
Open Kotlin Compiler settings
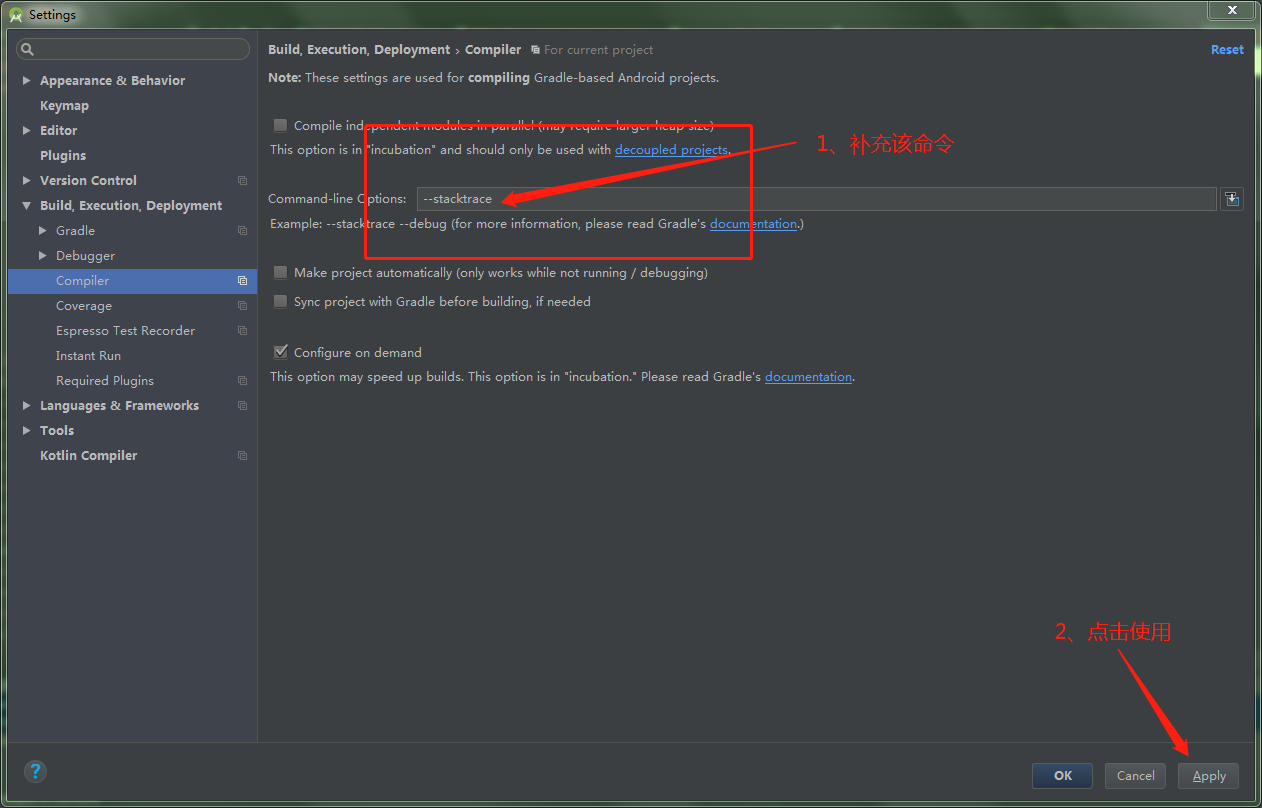tap(88, 456)
